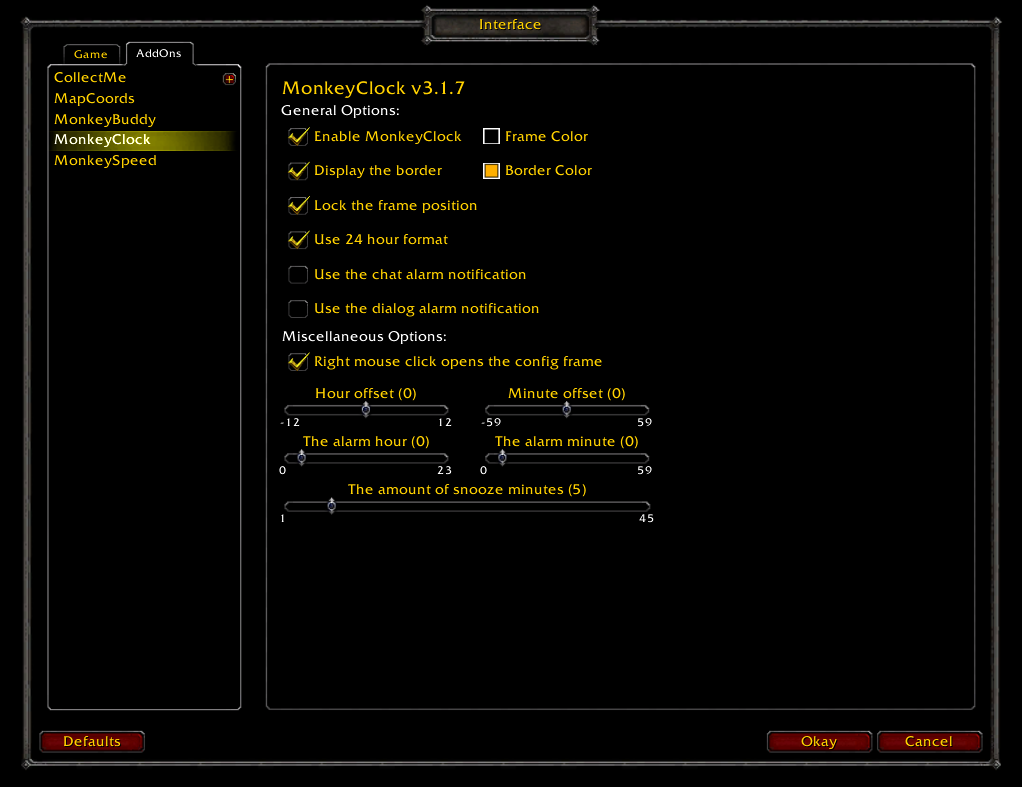Select the MonkeyClock addon entry

(102, 140)
